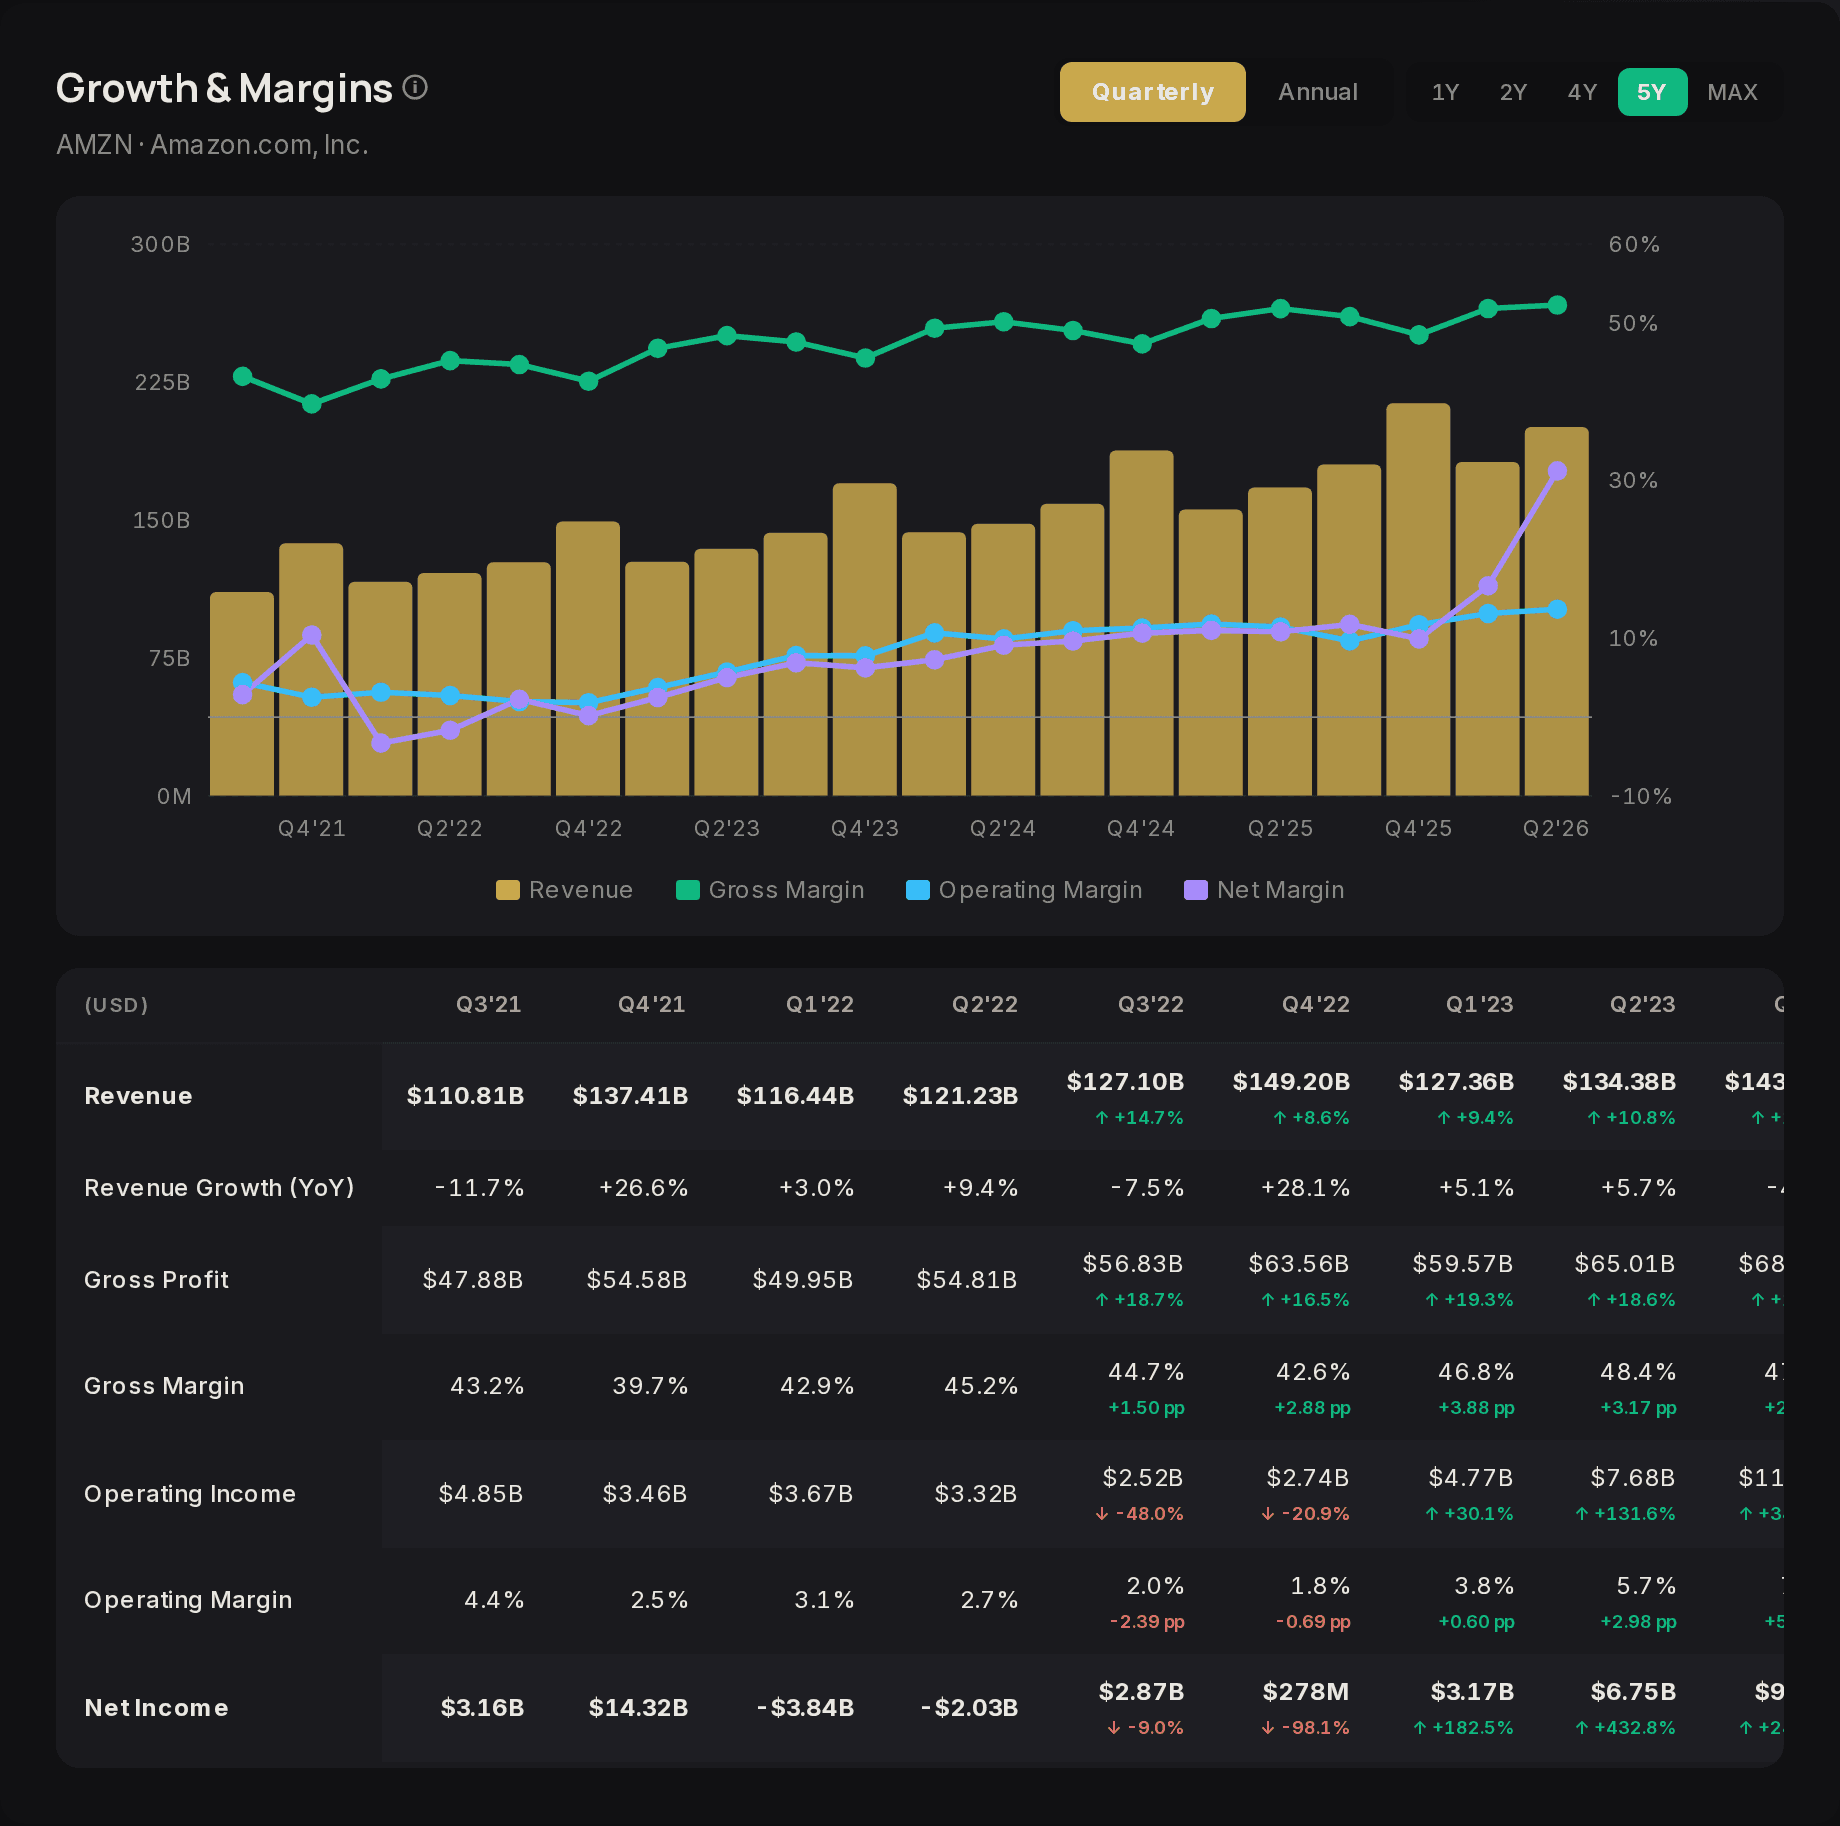Switch to Quarterly view
Image resolution: width=1840 pixels, height=1826 pixels.
pos(1152,92)
